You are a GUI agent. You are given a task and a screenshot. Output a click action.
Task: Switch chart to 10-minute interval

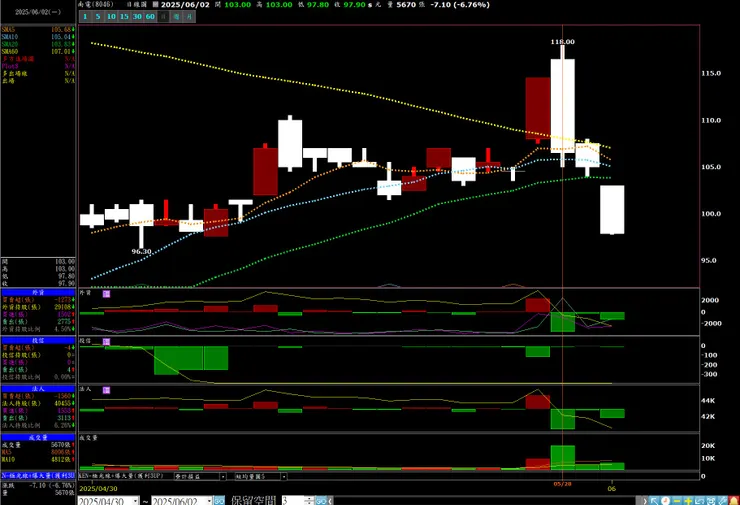pos(111,17)
